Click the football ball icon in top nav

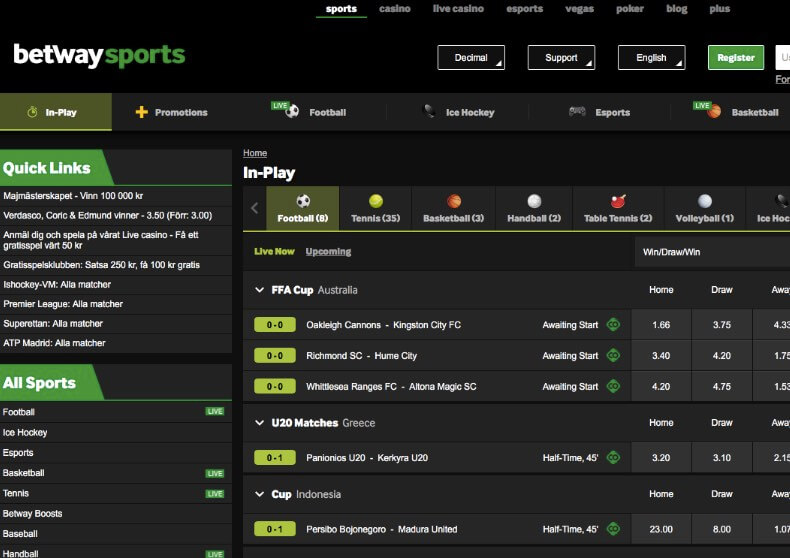pyautogui.click(x=292, y=111)
